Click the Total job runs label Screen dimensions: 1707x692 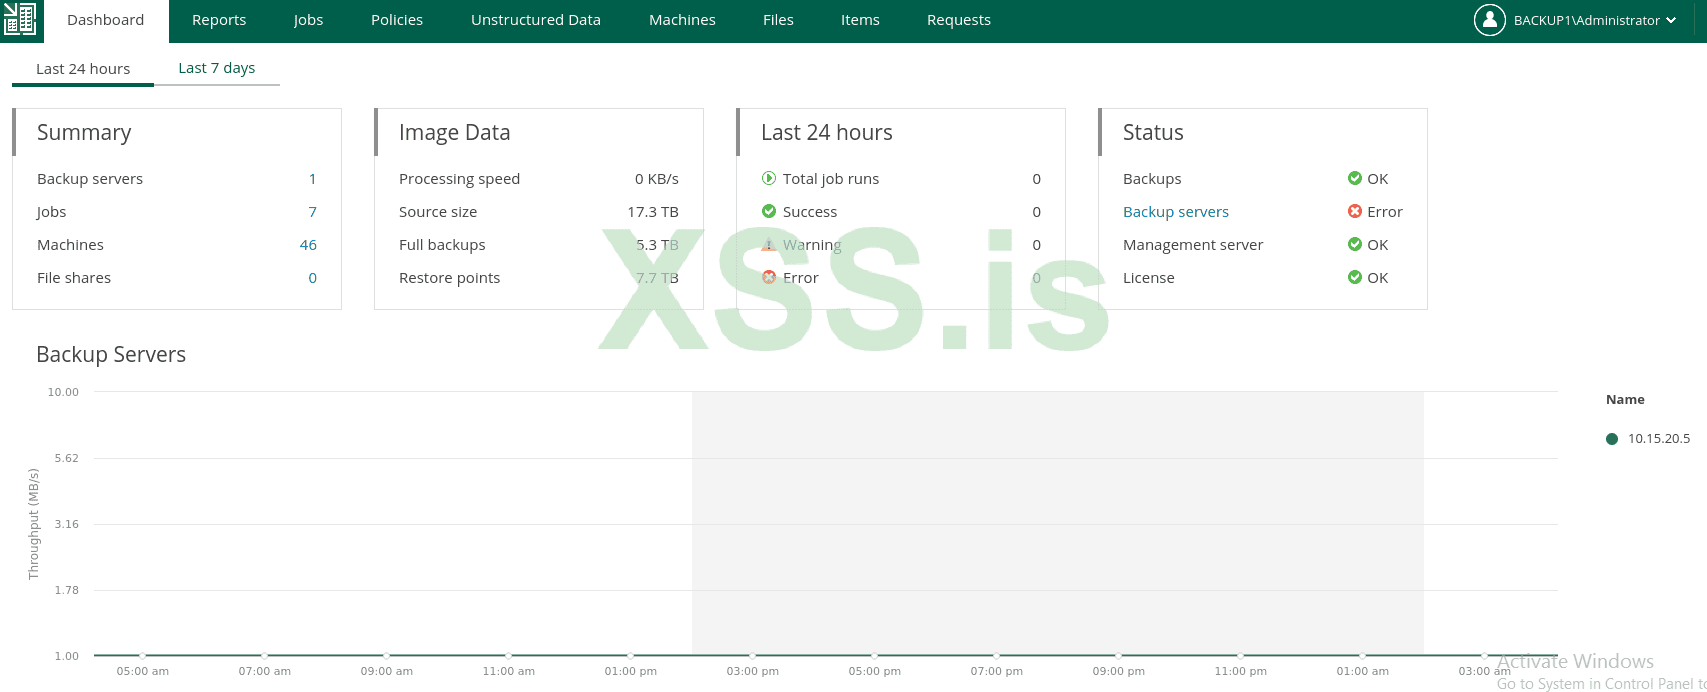tap(831, 179)
